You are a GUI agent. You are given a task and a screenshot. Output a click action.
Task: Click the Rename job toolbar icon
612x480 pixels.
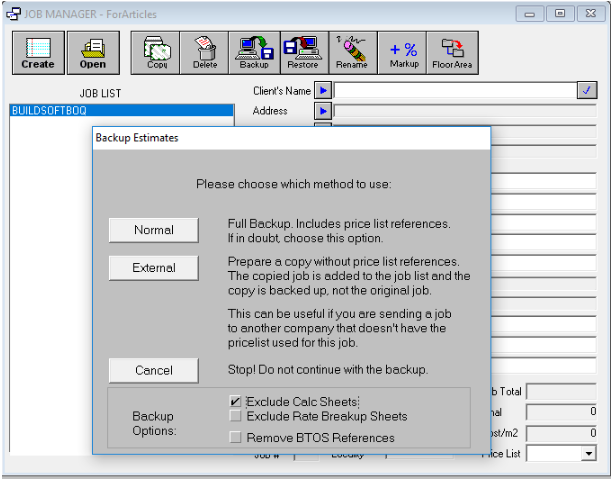coord(352,52)
